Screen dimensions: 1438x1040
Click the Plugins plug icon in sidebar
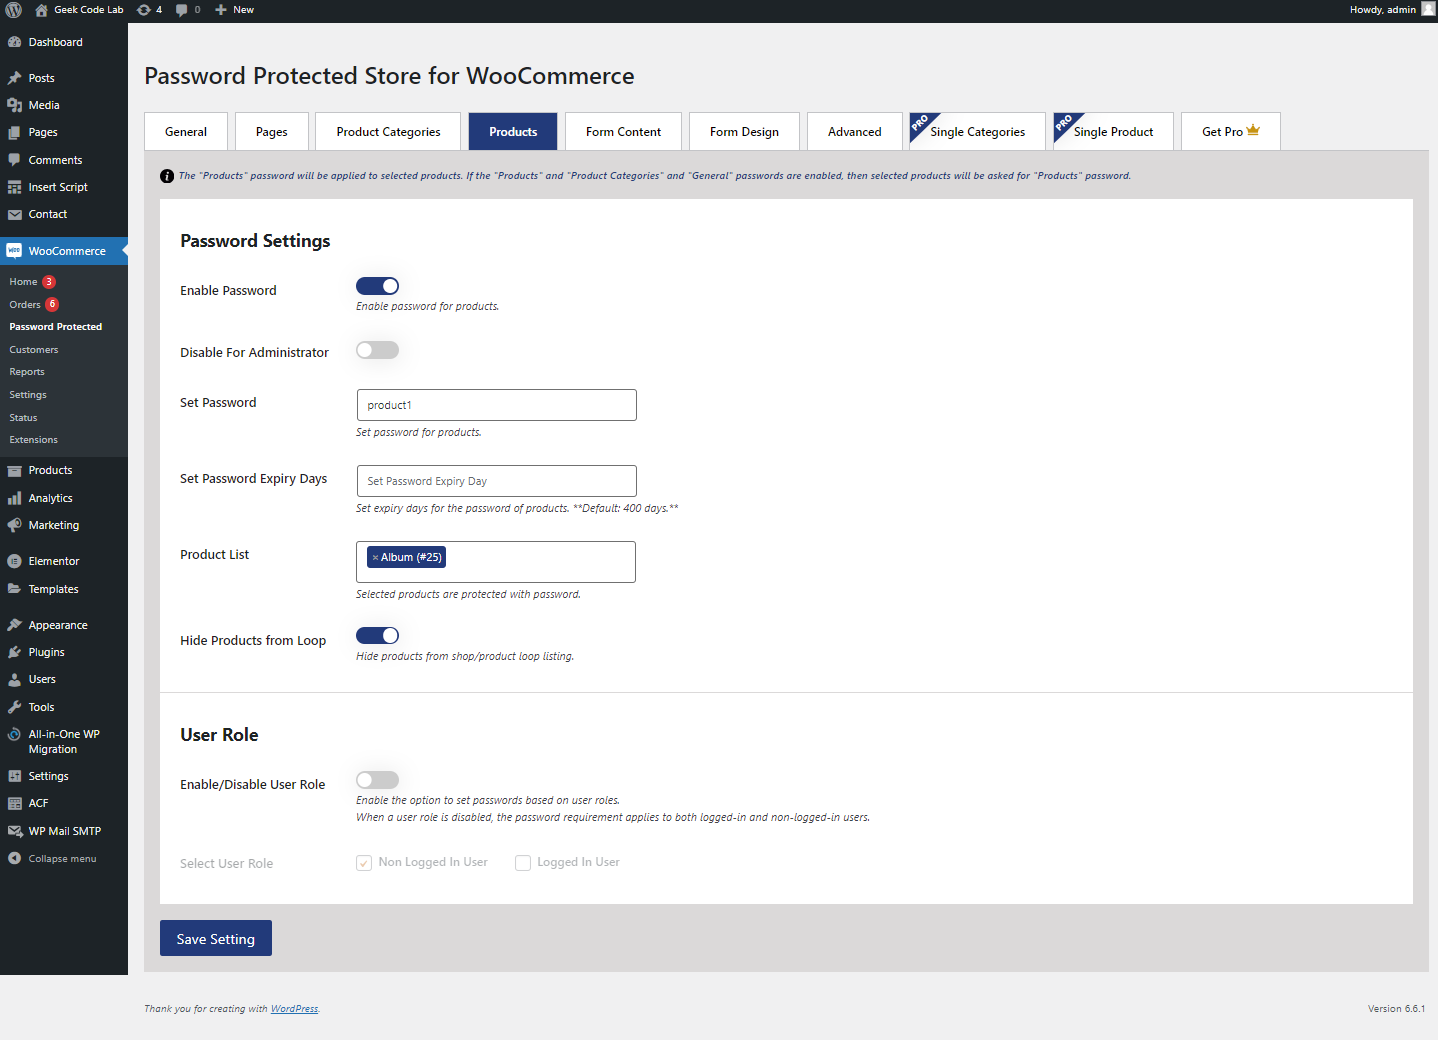click(x=14, y=652)
